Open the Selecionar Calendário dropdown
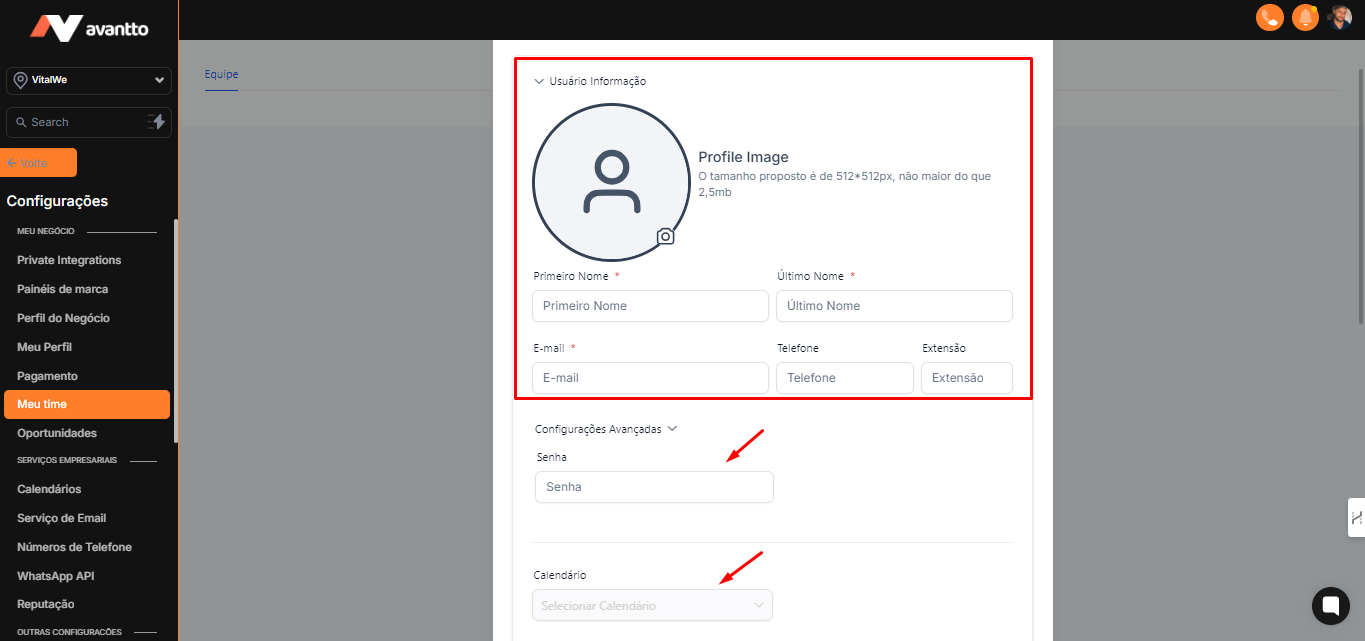This screenshot has width=1365, height=641. click(653, 606)
